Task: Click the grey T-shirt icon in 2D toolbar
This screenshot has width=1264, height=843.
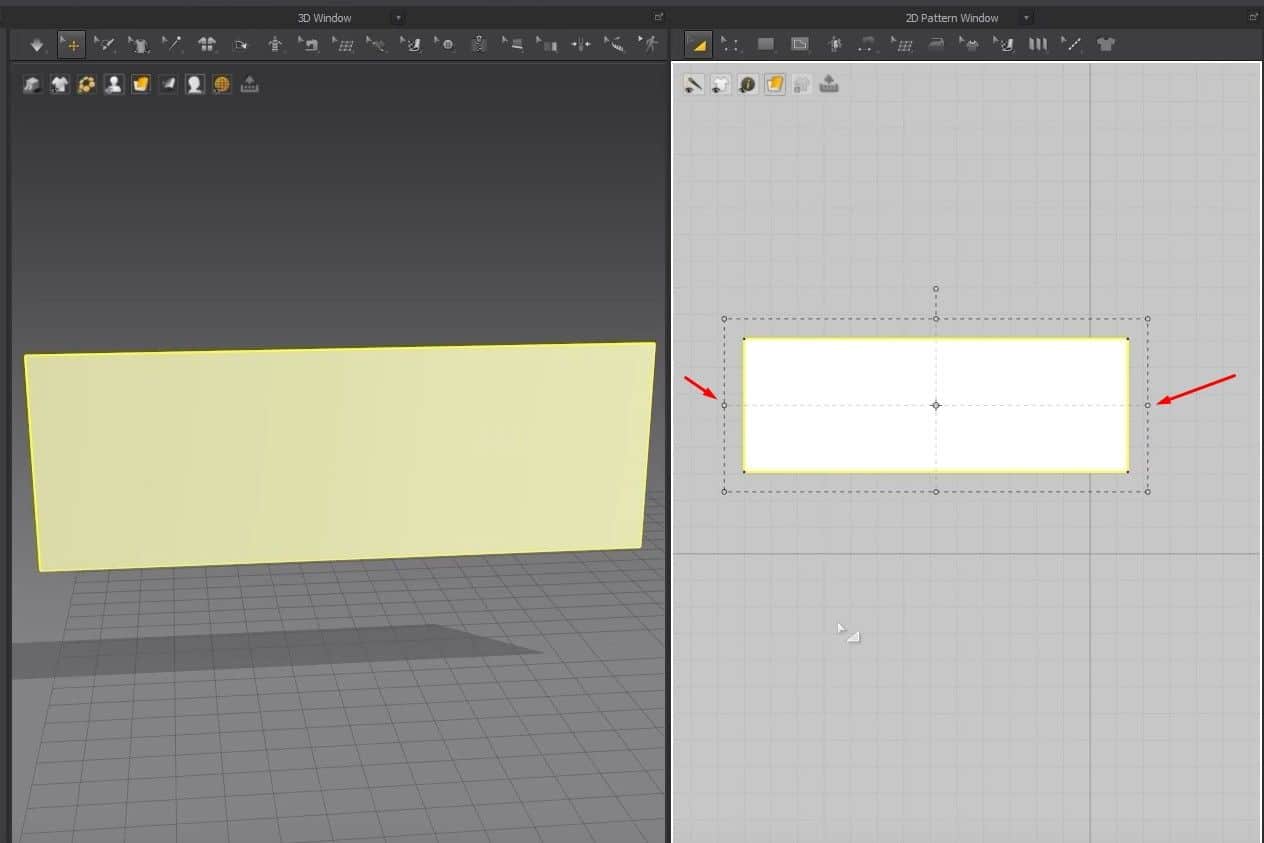Action: (x=1105, y=44)
